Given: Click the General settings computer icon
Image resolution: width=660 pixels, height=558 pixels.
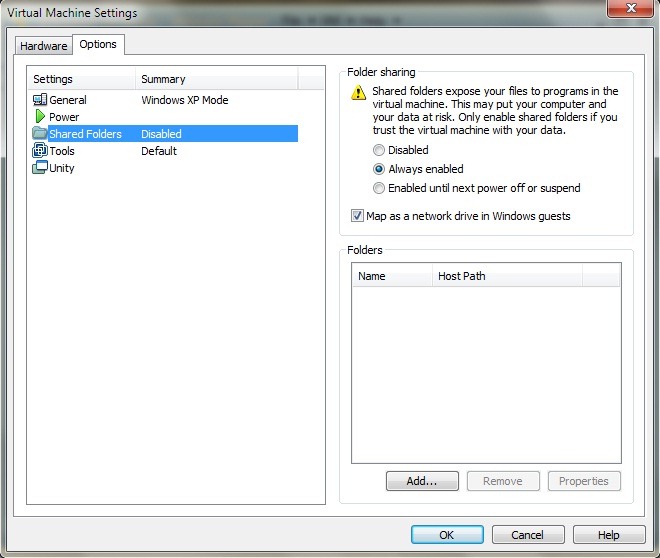Looking at the screenshot, I should (40, 100).
